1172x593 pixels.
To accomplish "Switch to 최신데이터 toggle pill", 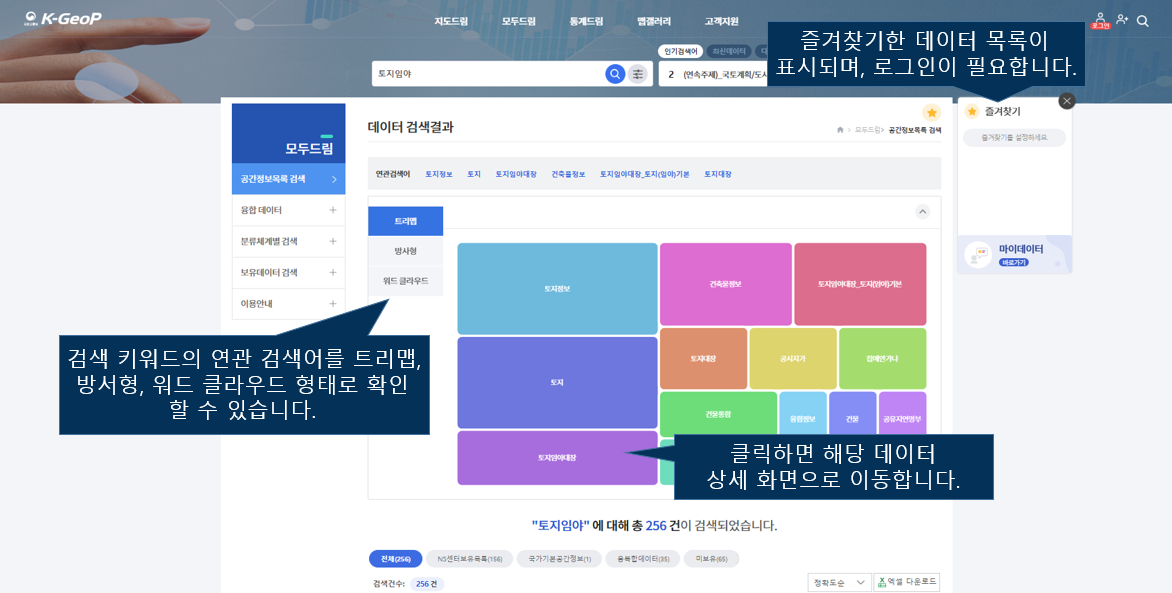I will pyautogui.click(x=728, y=51).
